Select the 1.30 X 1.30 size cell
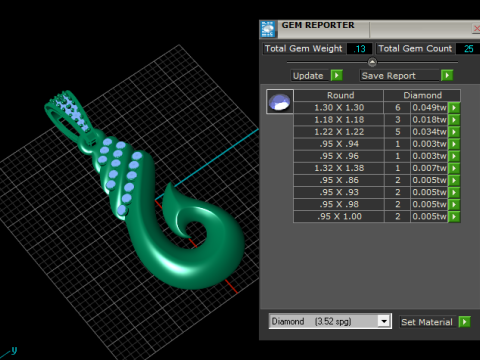 (339, 108)
